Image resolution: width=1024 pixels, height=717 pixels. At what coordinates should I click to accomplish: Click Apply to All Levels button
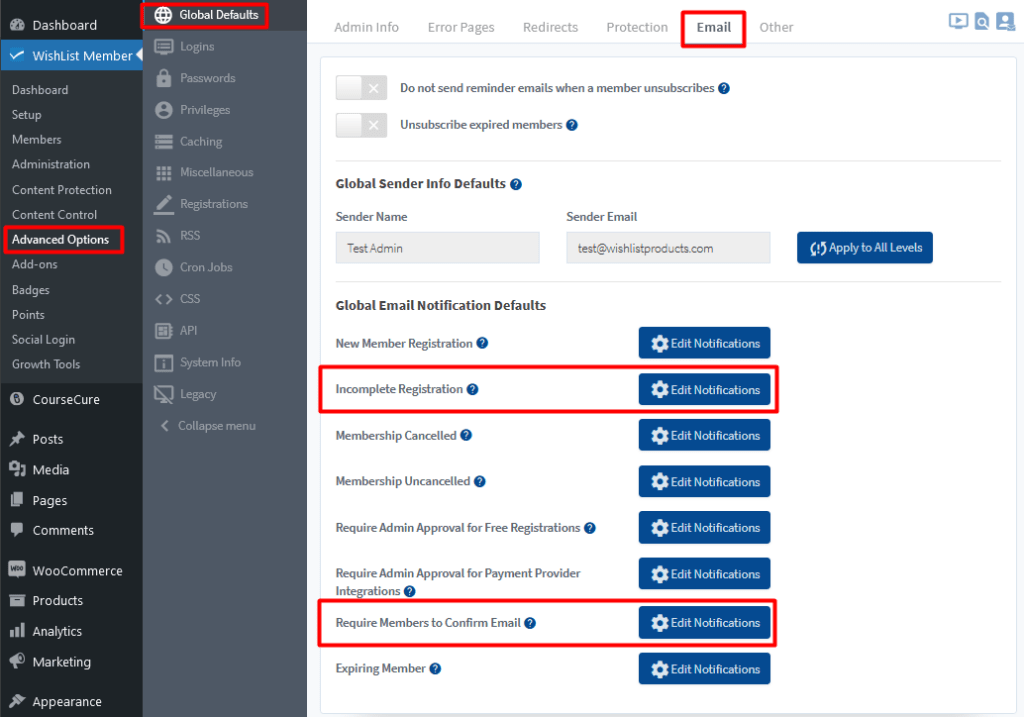[x=865, y=247]
